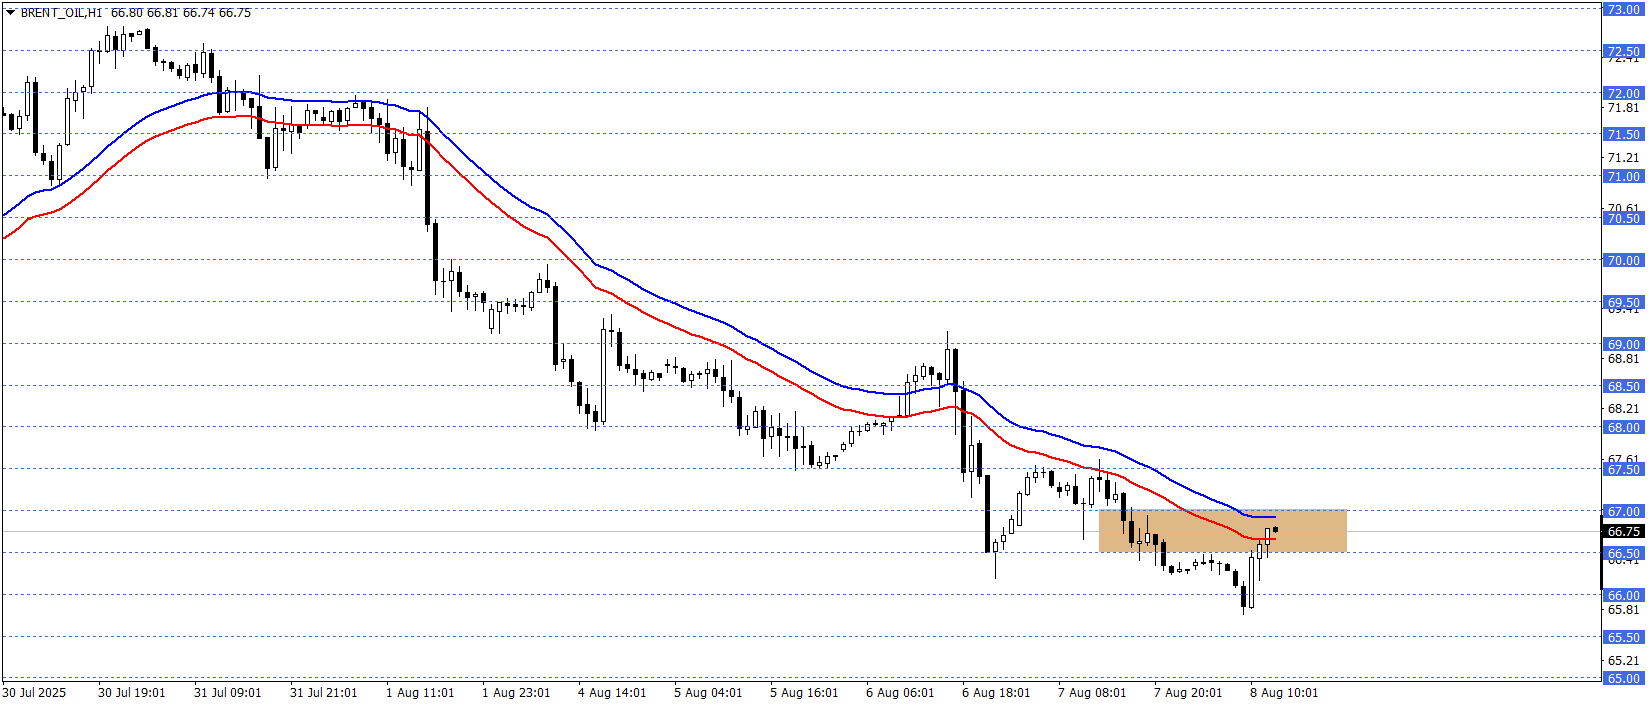This screenshot has width=1651, height=705.
Task: Click the 4 Aug 14:01 time label
Action: tap(612, 692)
